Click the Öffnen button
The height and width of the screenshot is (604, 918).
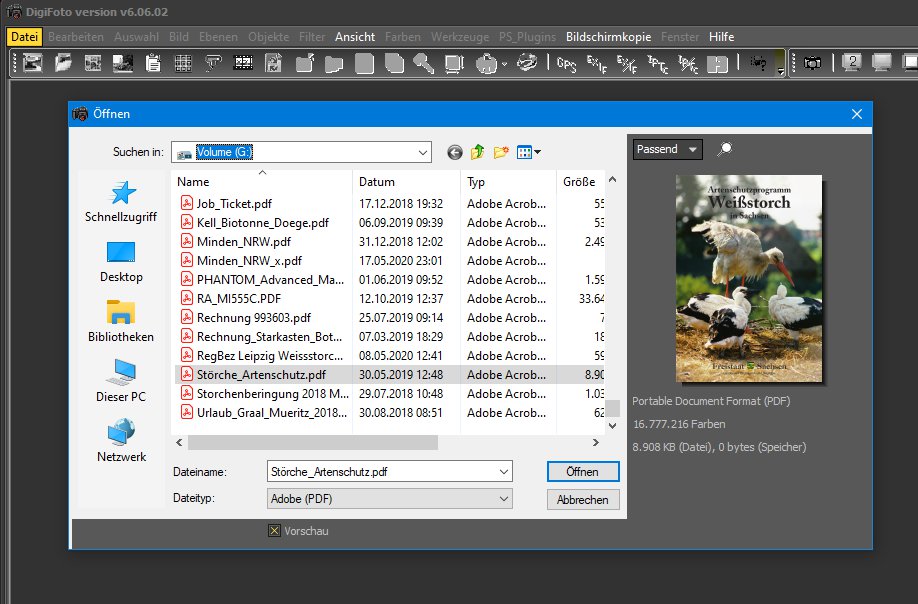click(x=583, y=471)
